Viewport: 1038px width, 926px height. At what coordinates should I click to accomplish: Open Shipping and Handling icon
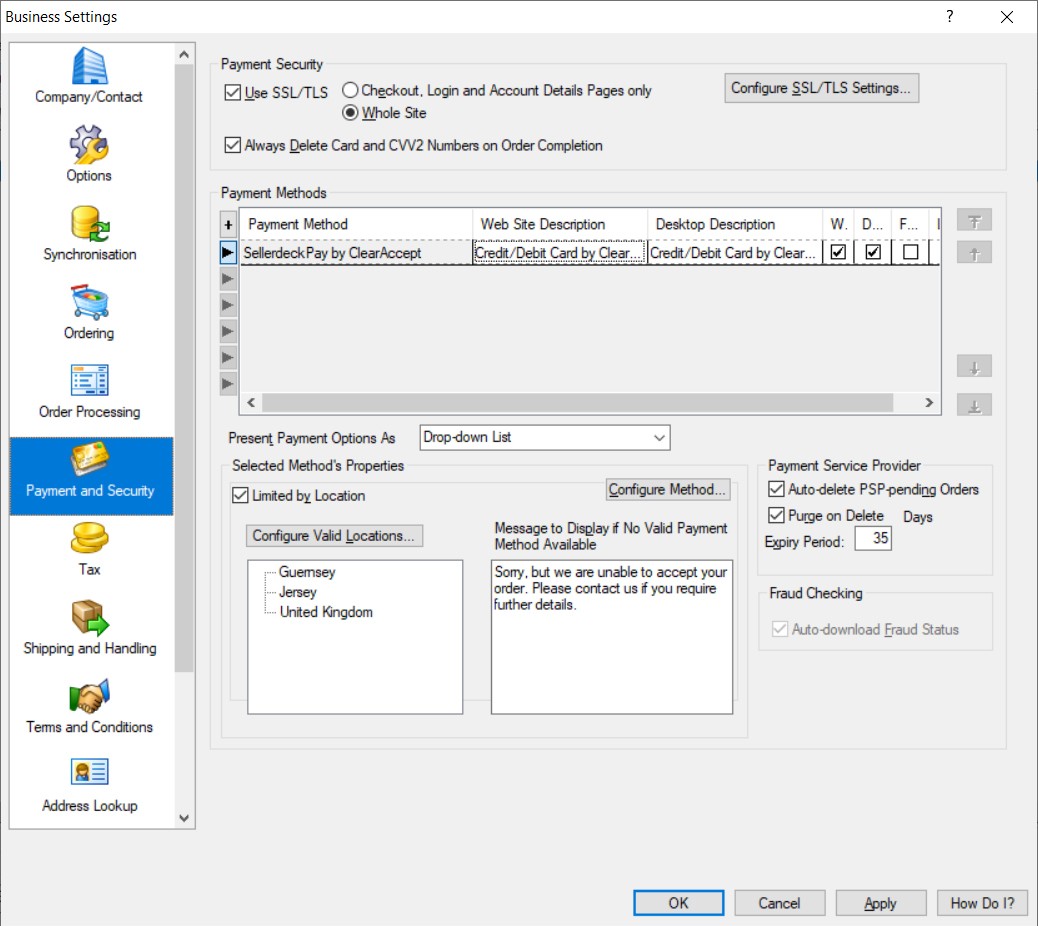[x=89, y=619]
